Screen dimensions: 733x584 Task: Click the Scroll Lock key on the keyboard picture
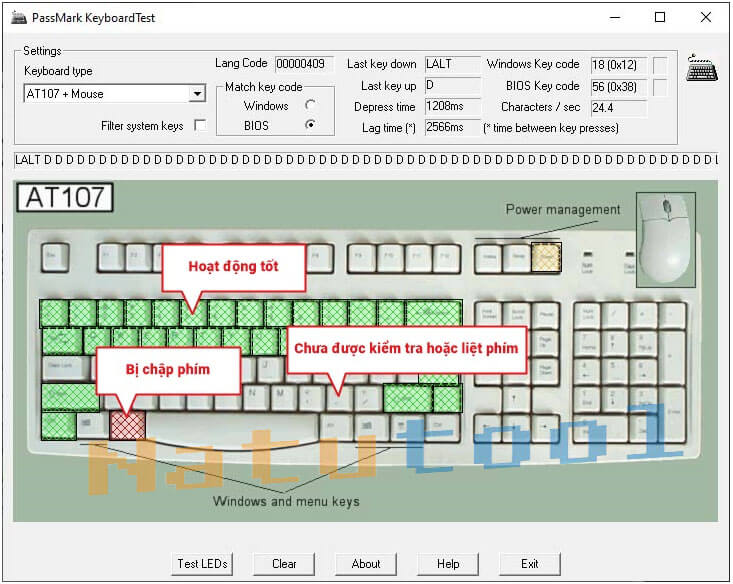[x=517, y=314]
